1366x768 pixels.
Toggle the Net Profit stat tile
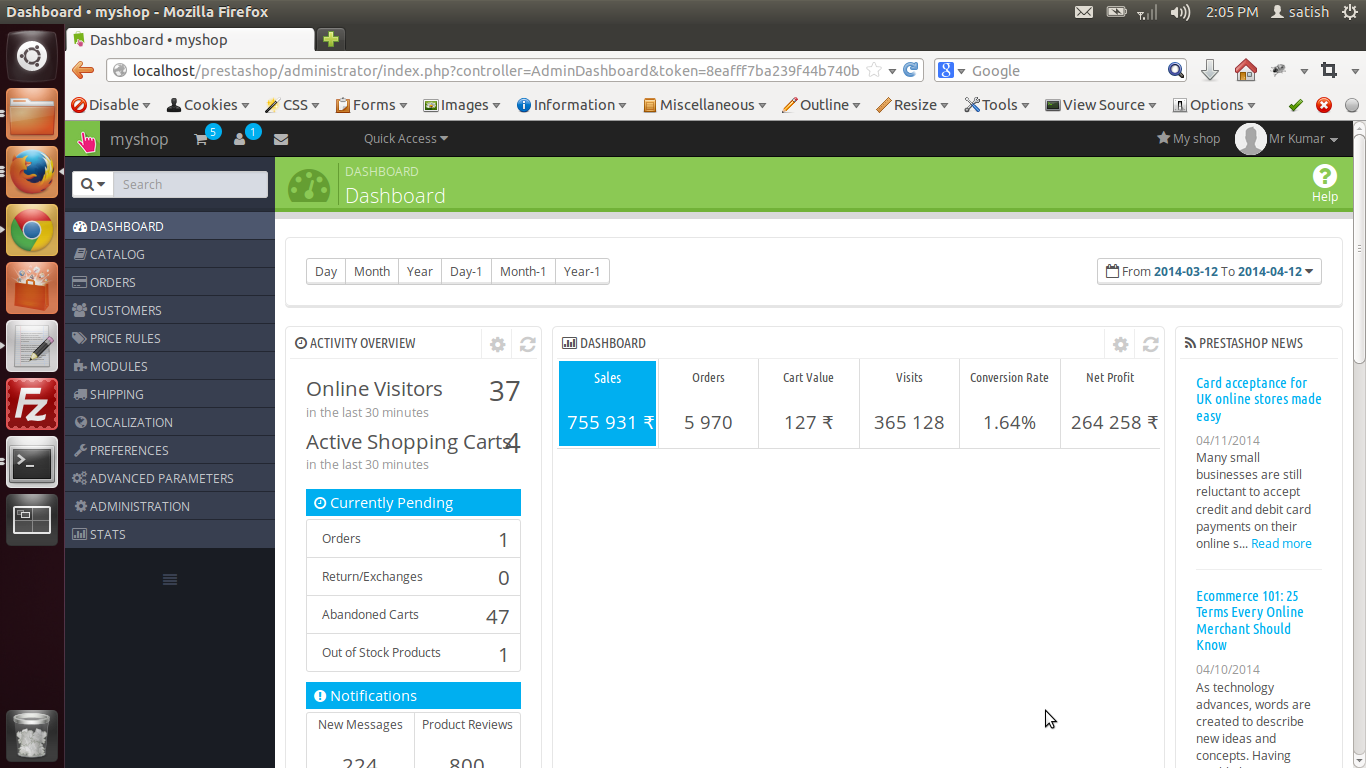click(1110, 403)
